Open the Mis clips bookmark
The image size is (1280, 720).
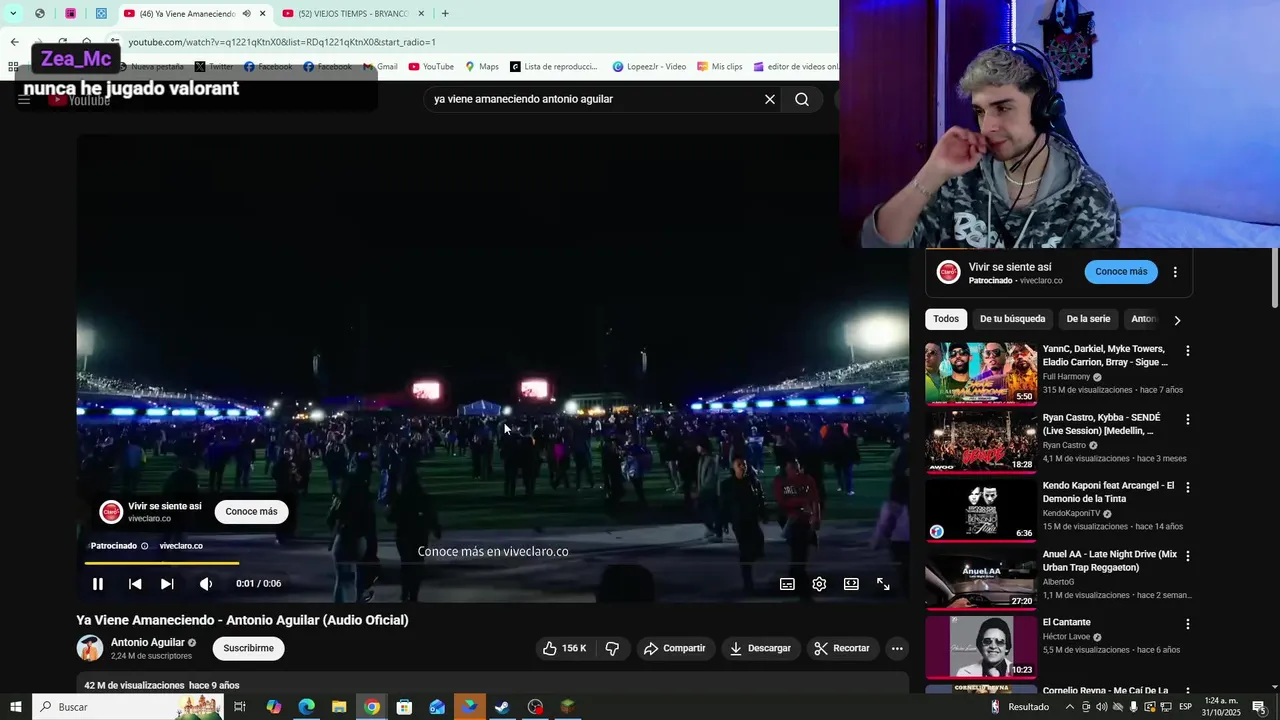pyautogui.click(x=719, y=67)
